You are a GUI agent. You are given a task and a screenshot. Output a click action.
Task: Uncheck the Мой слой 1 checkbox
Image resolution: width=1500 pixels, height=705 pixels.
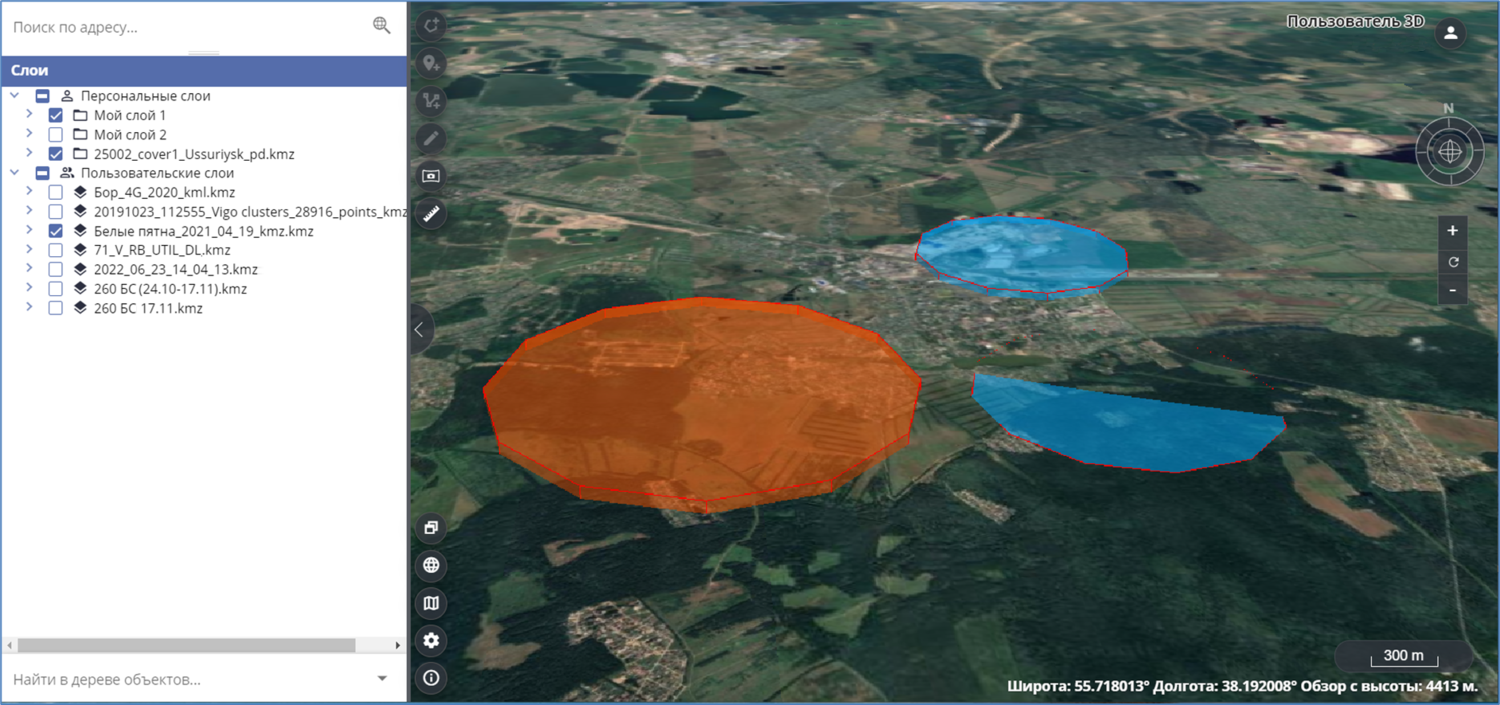tap(56, 116)
